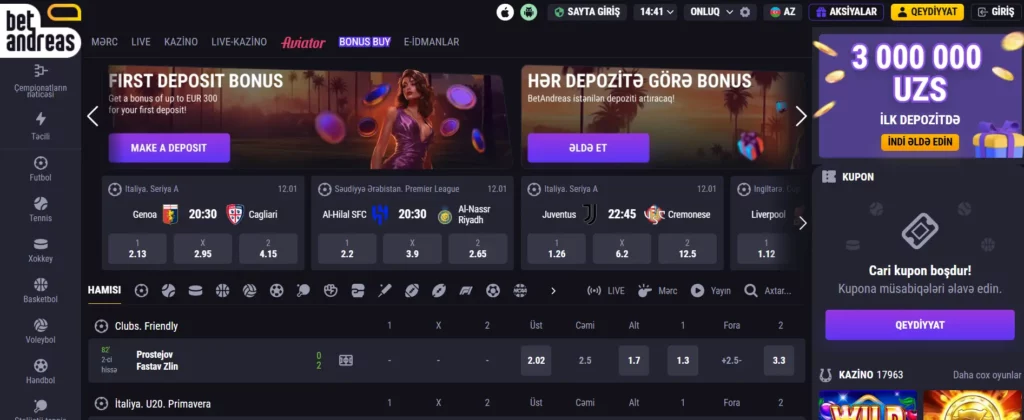Show more sports with the filter row chevron

[x=553, y=291]
